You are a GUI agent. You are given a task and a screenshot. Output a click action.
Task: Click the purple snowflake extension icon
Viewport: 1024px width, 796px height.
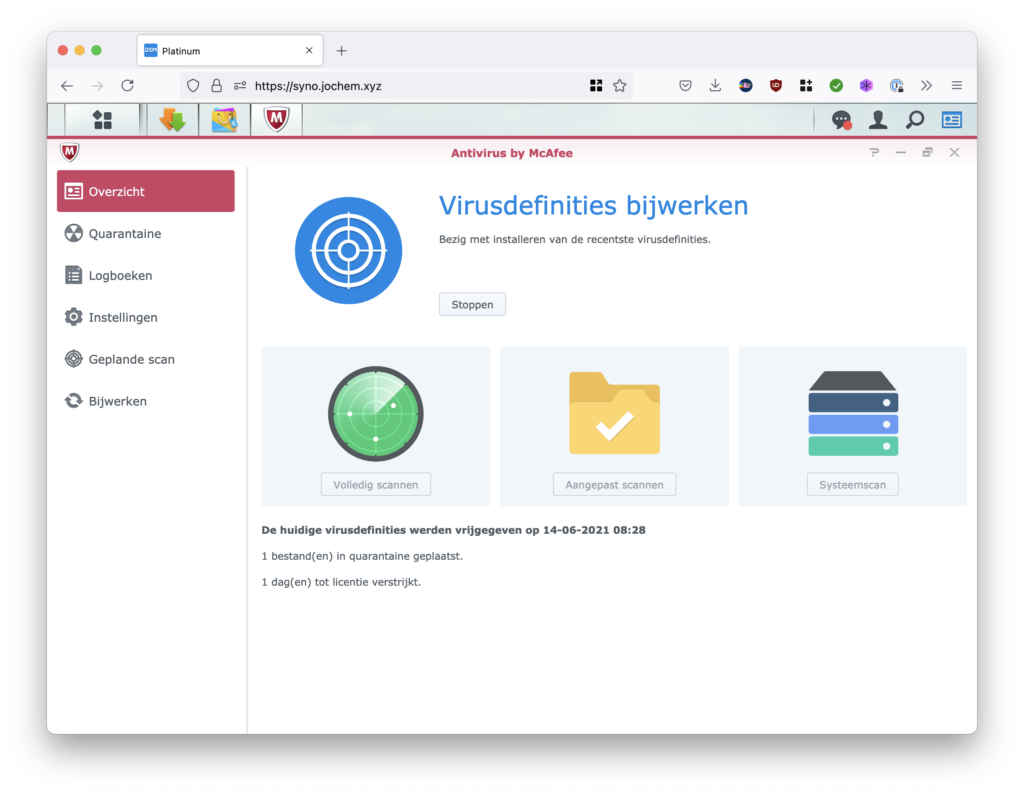(x=866, y=86)
